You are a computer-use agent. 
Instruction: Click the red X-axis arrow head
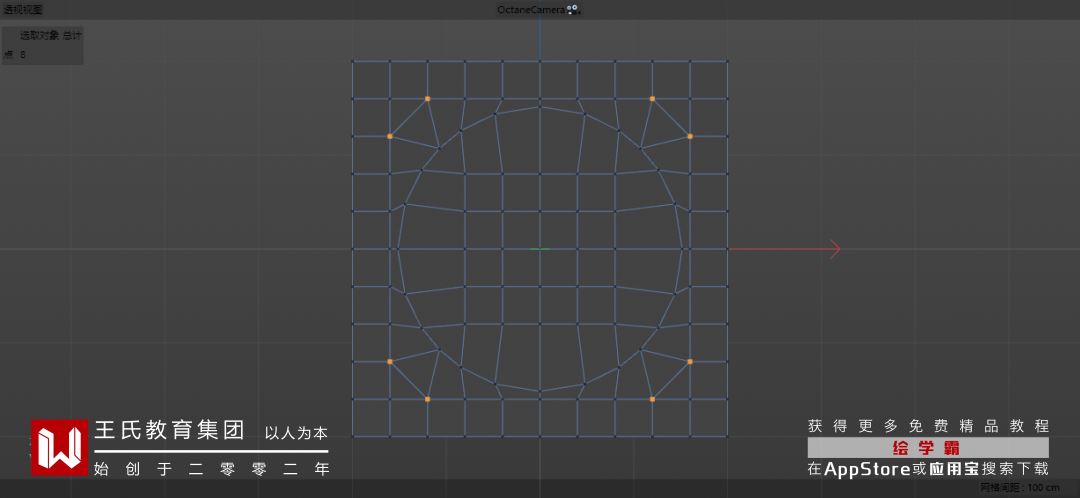(835, 249)
